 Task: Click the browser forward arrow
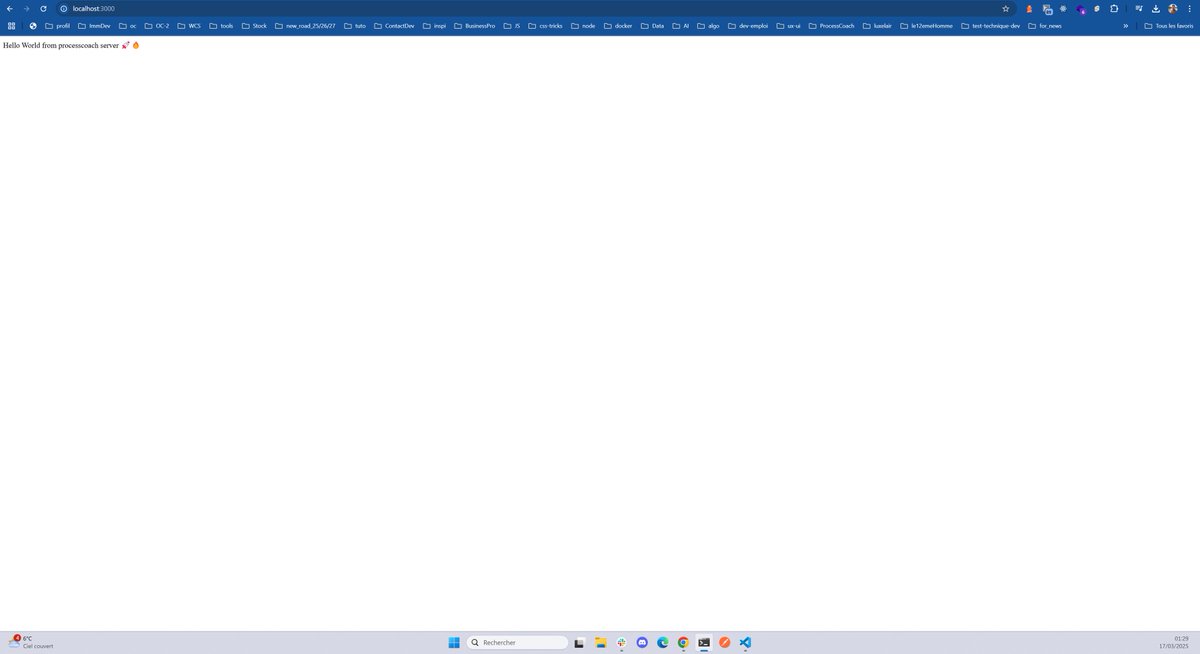[26, 8]
